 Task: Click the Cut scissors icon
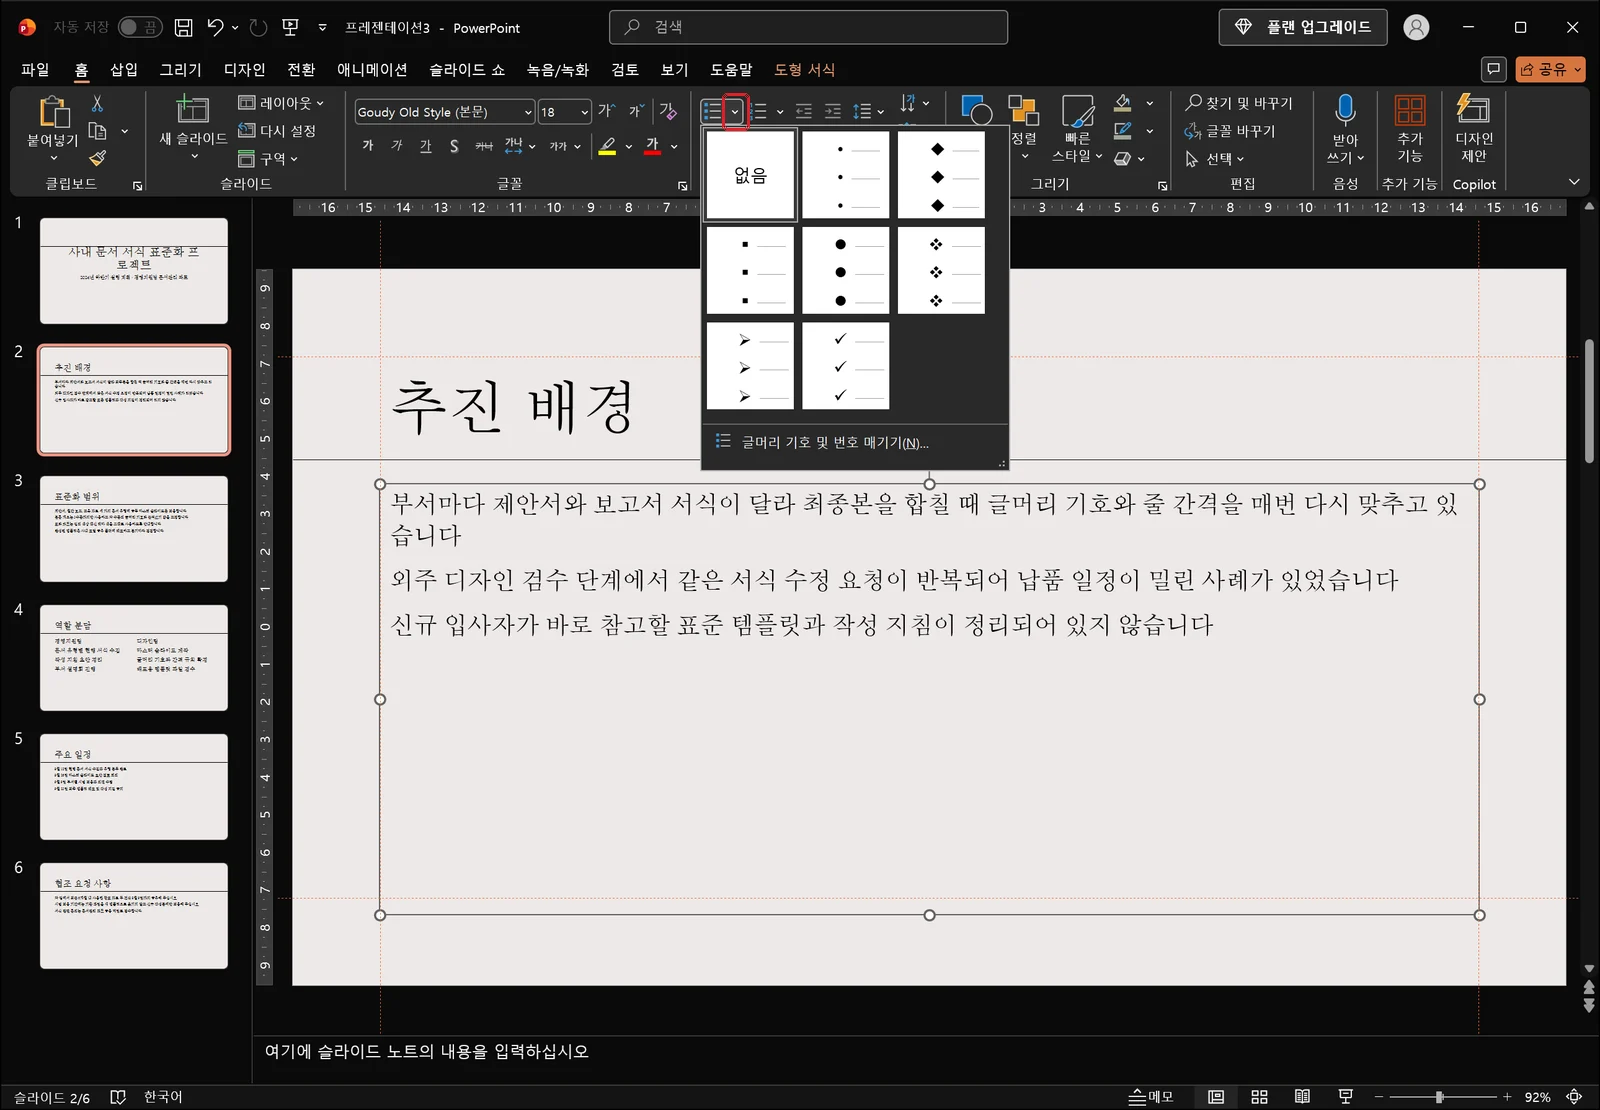(x=97, y=103)
